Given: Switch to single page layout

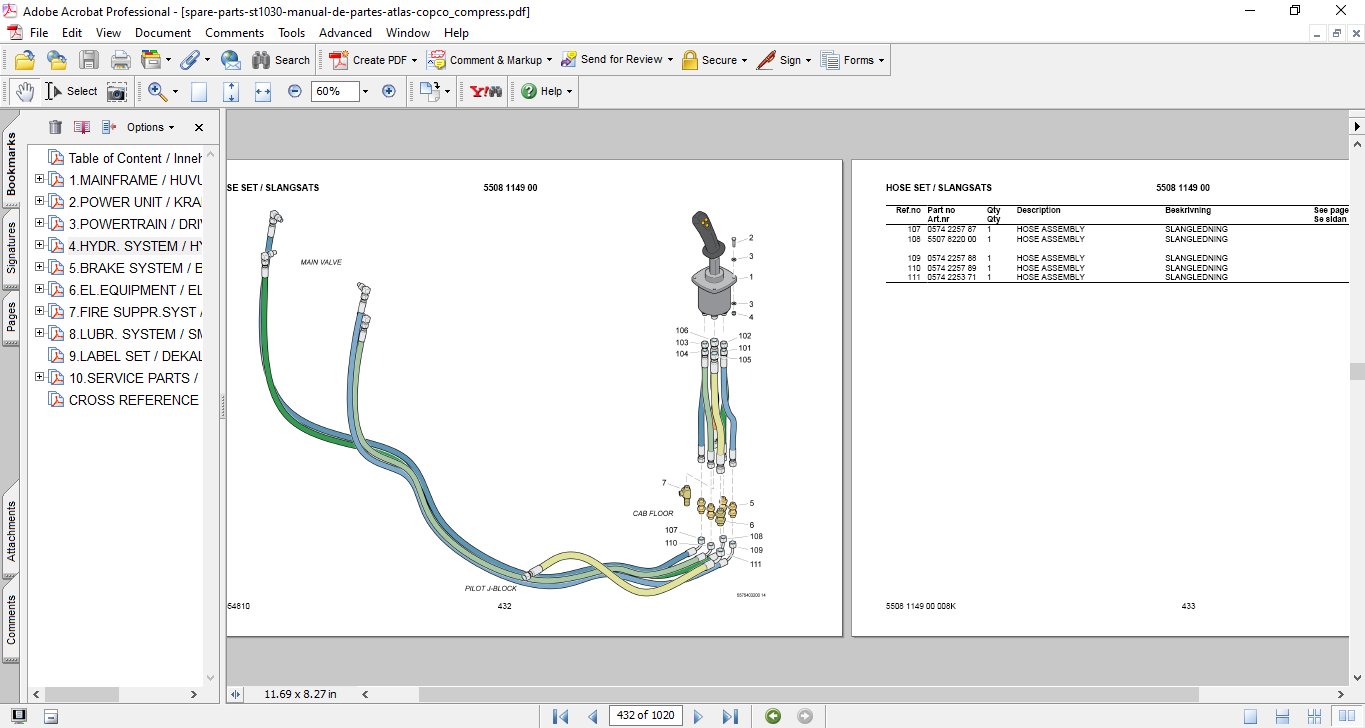Looking at the screenshot, I should point(1250,716).
